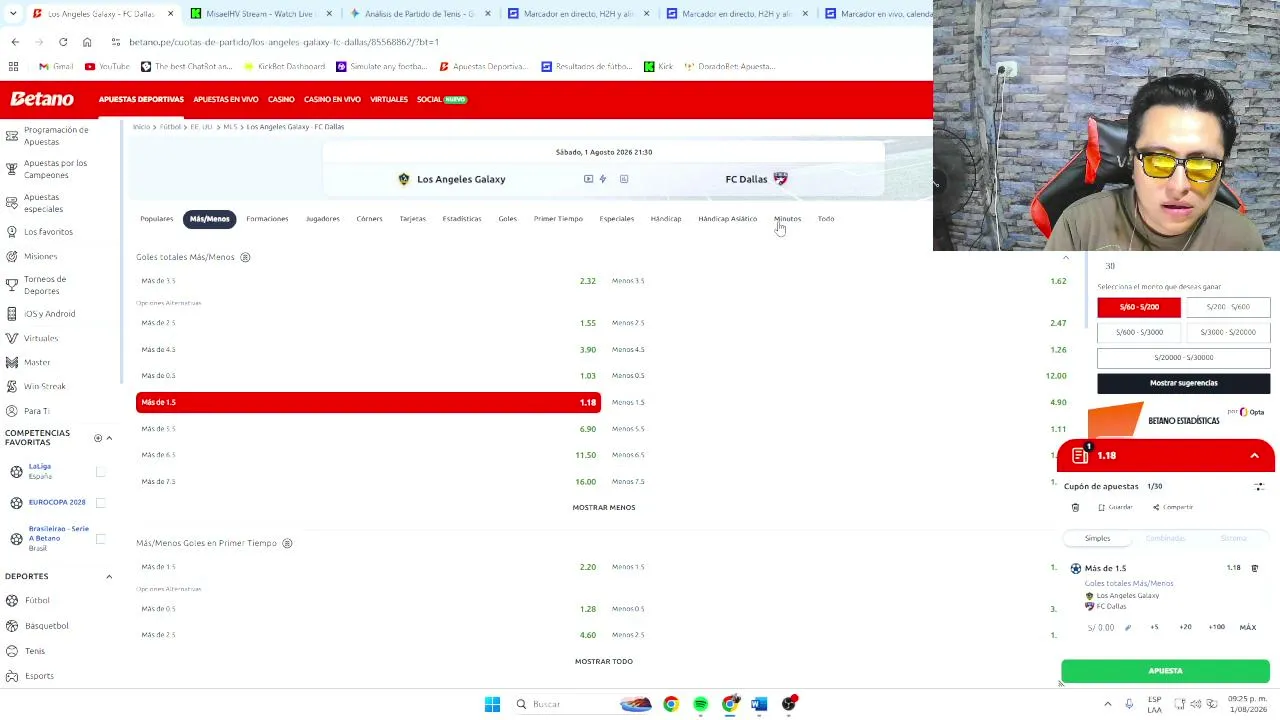Collapse the Competencias Favoritas section
The height and width of the screenshot is (720, 1280).
[109, 438]
